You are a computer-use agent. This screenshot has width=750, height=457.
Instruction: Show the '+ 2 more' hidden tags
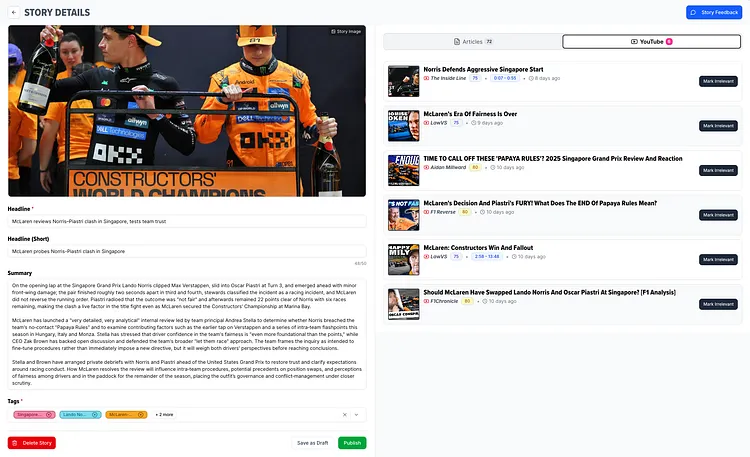coord(164,414)
